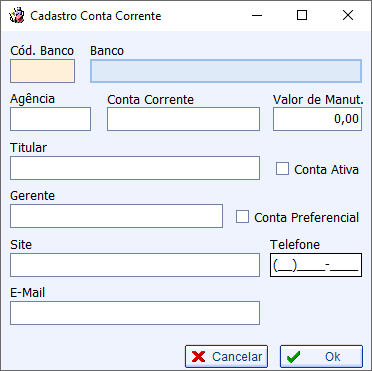Focus the Cód. Banco field

click(x=42, y=71)
